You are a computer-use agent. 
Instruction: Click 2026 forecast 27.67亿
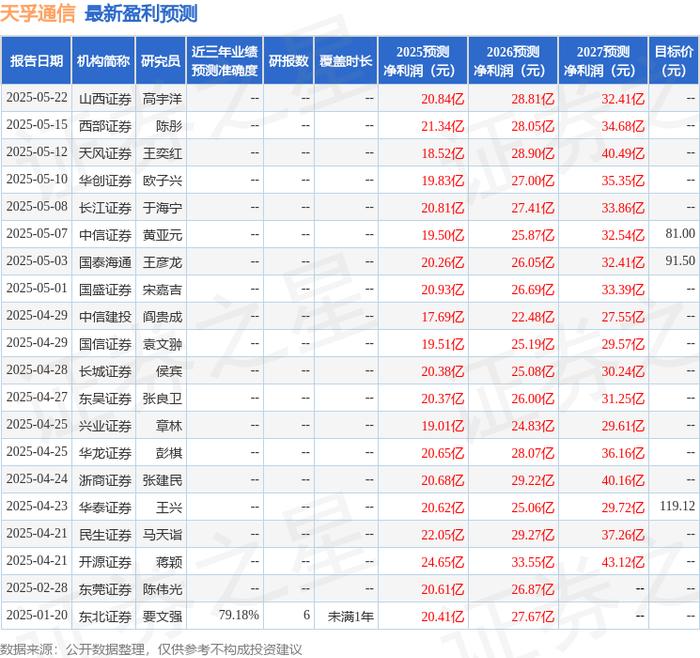tap(533, 616)
